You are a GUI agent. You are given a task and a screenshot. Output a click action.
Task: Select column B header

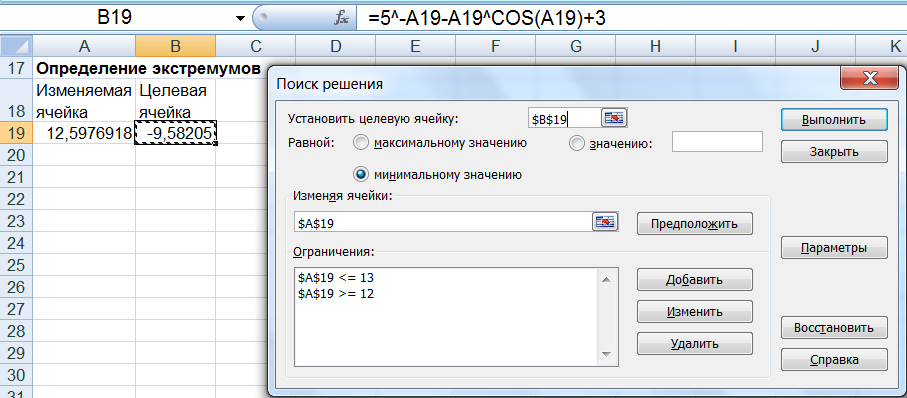tap(175, 46)
